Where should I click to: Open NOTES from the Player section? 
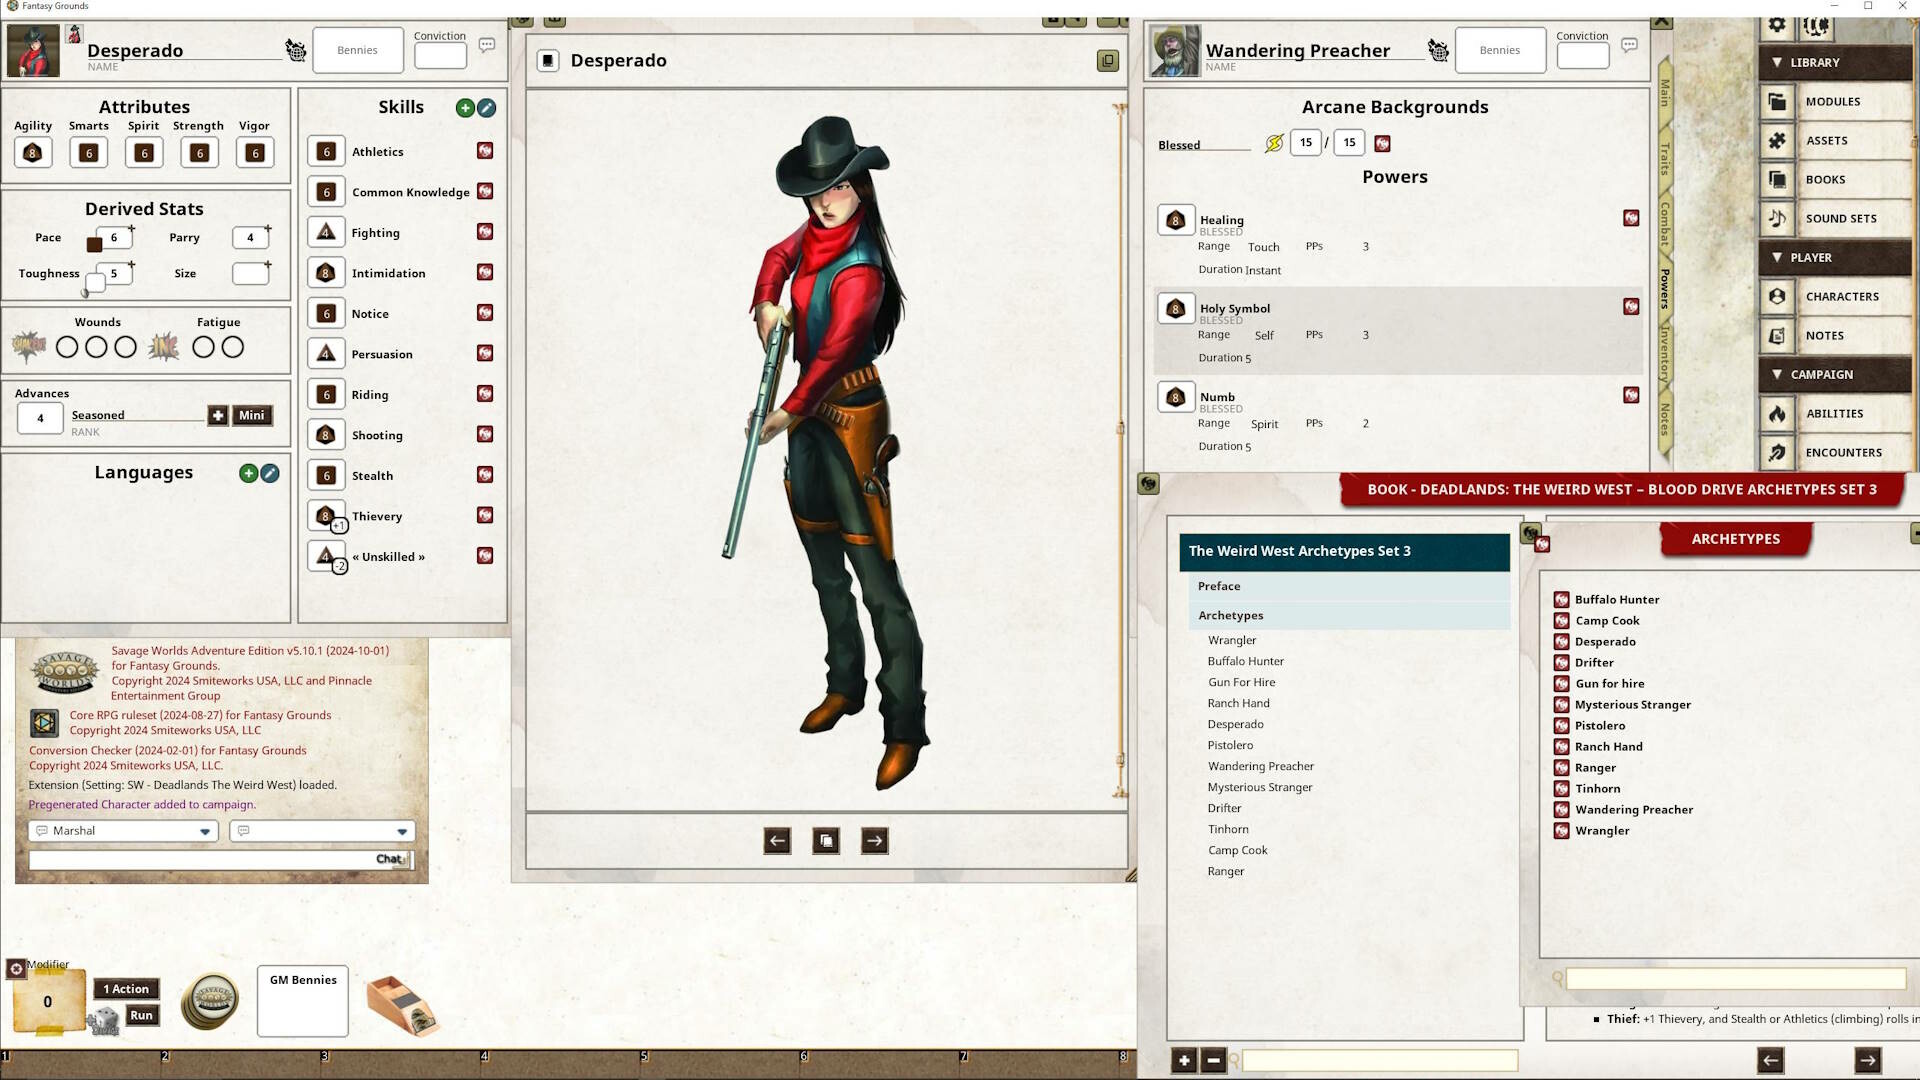(x=1824, y=335)
